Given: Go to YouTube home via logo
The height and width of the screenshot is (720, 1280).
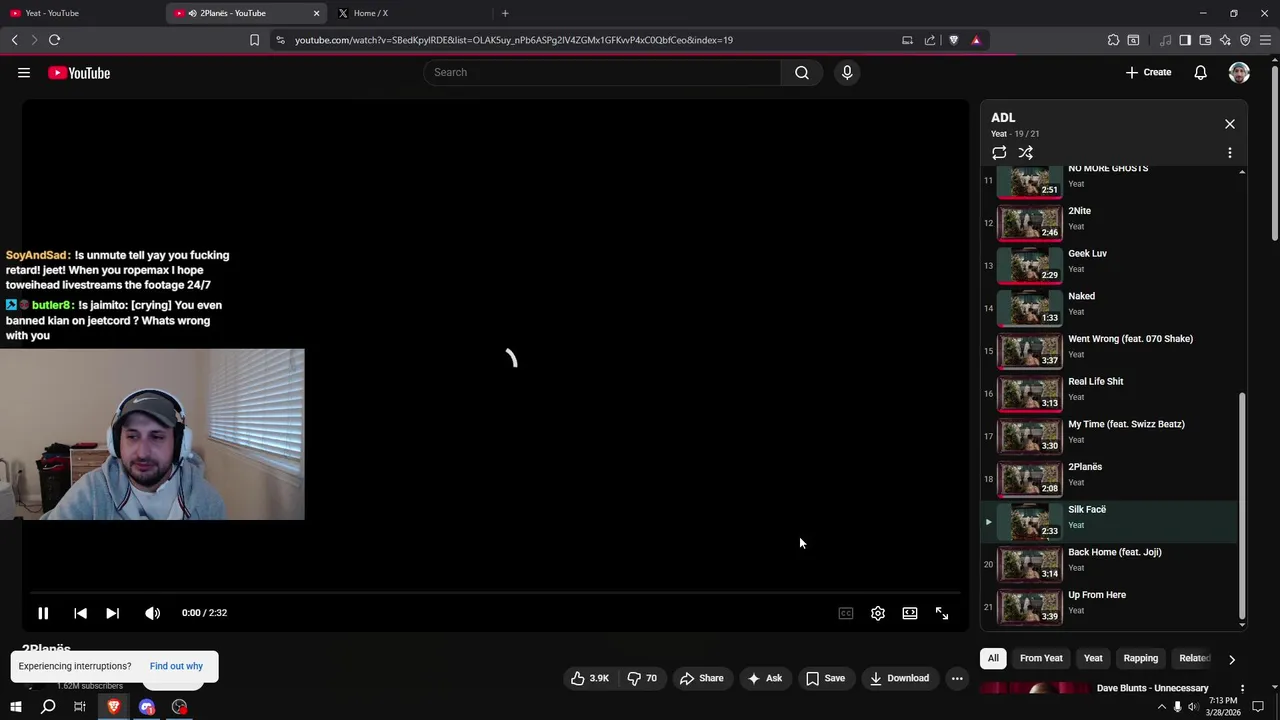Looking at the screenshot, I should [79, 73].
